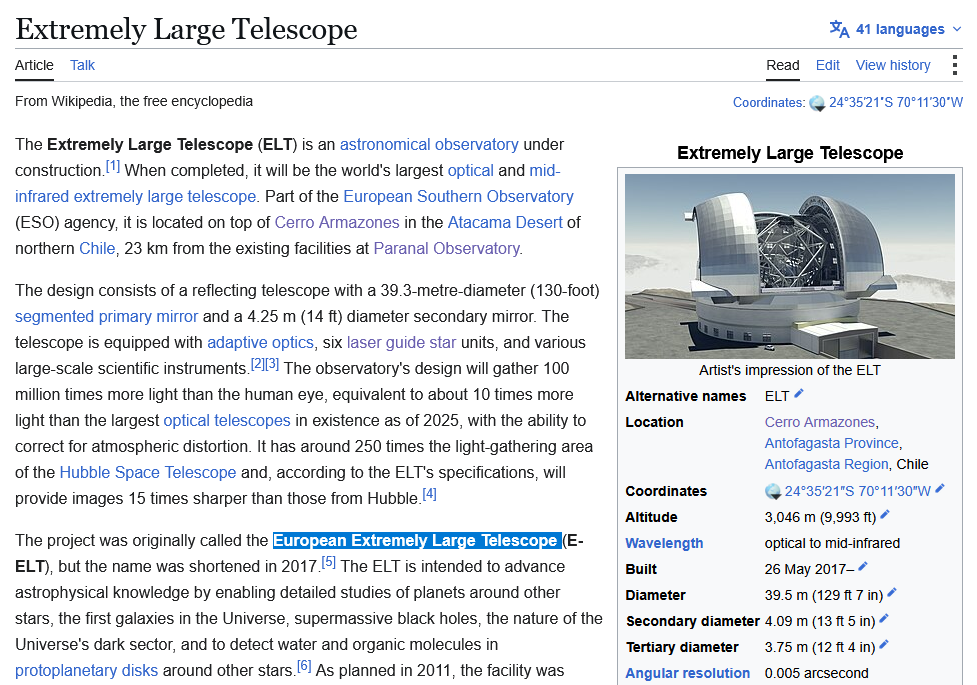This screenshot has width=977, height=685.
Task: Click the value optical to mid-infrared
Action: 832,543
